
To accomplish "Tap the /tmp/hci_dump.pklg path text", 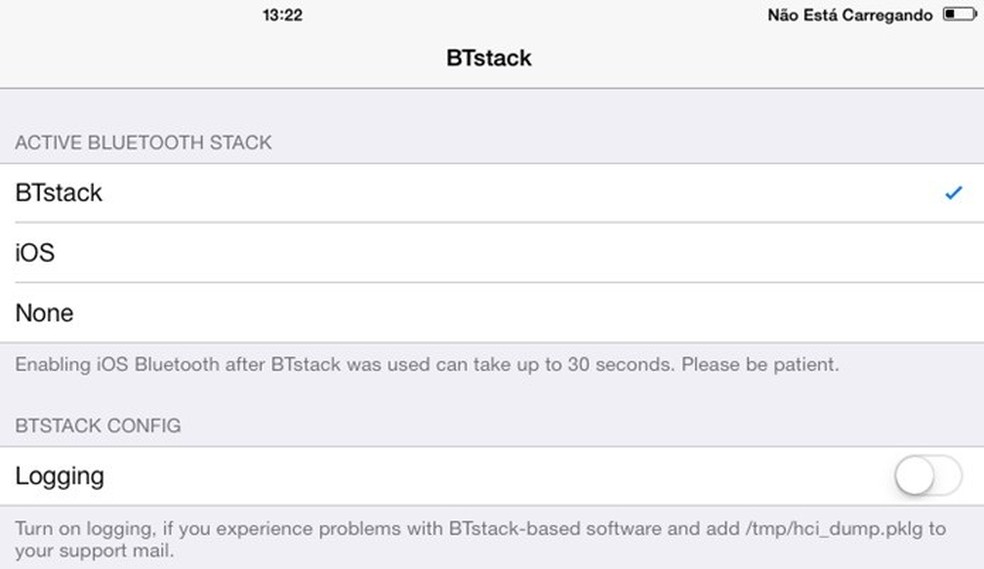I will (834, 529).
